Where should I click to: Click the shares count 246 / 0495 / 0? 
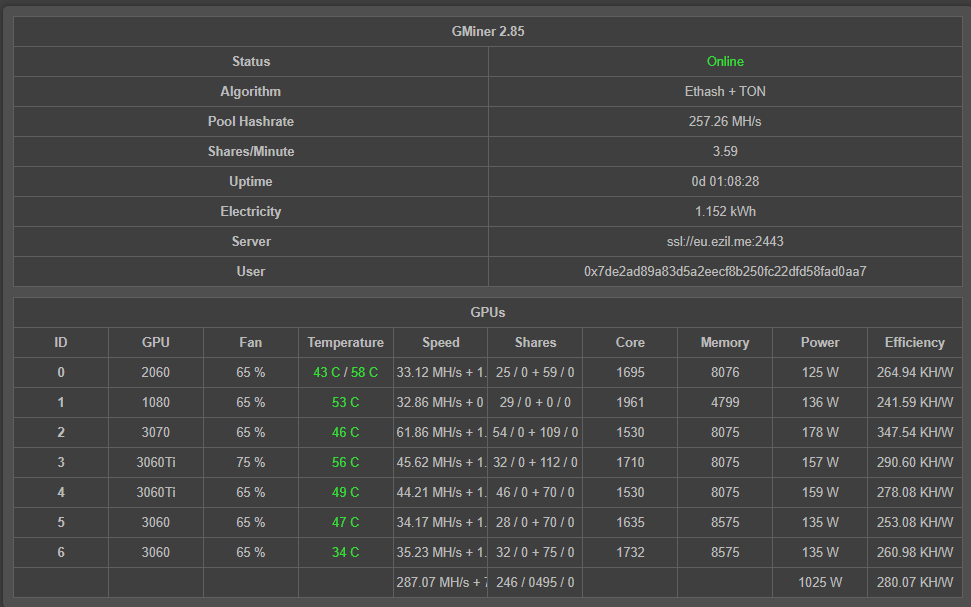[535, 581]
